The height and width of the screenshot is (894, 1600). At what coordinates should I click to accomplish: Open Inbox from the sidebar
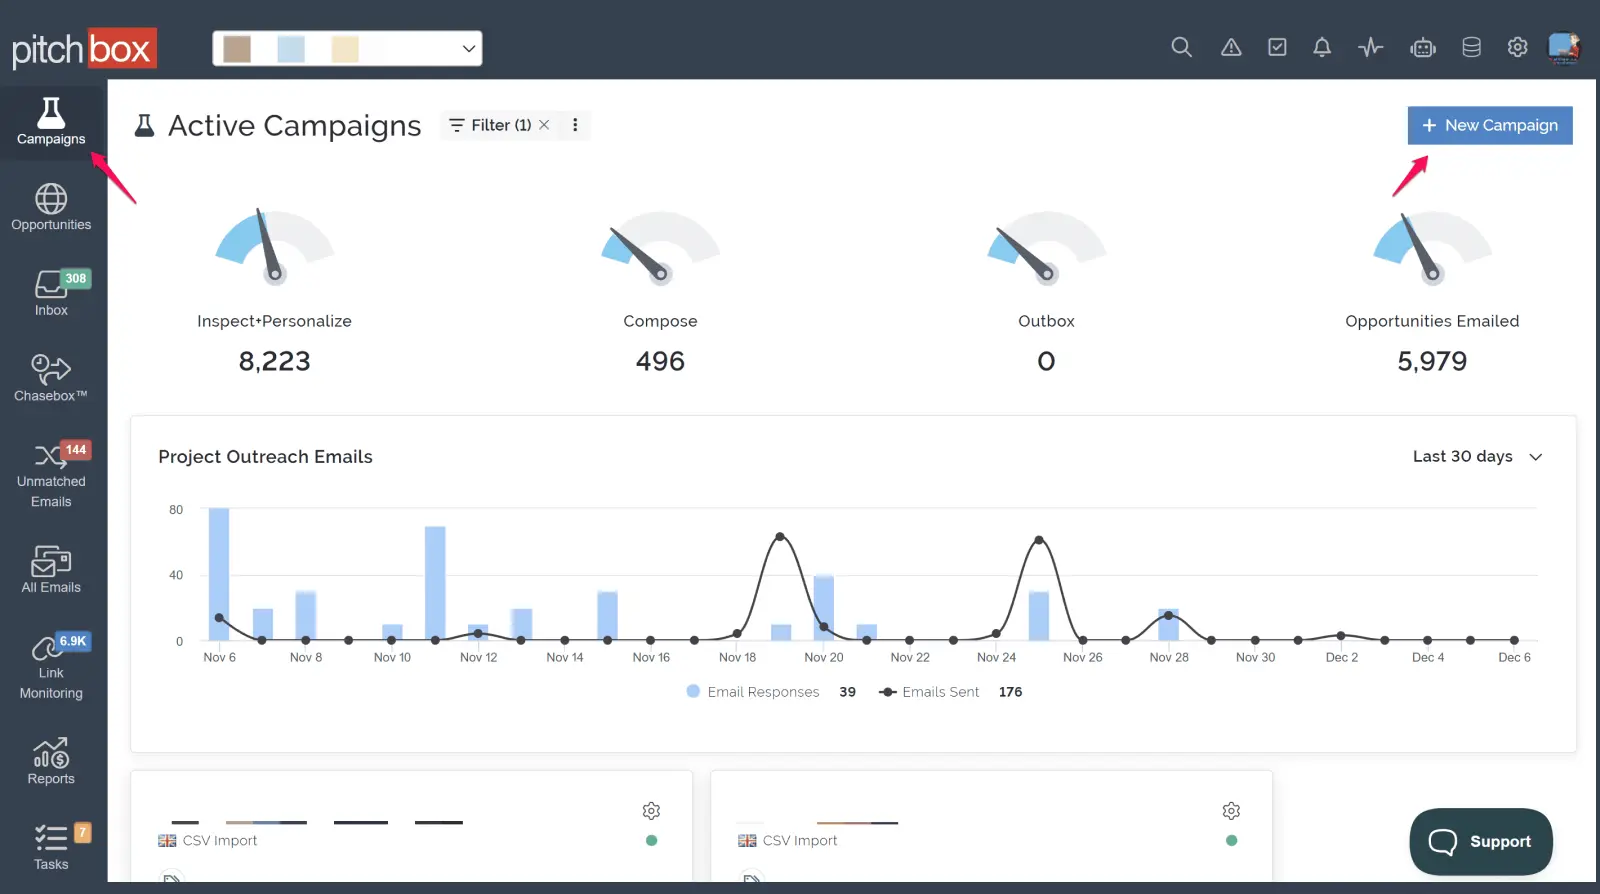[51, 293]
